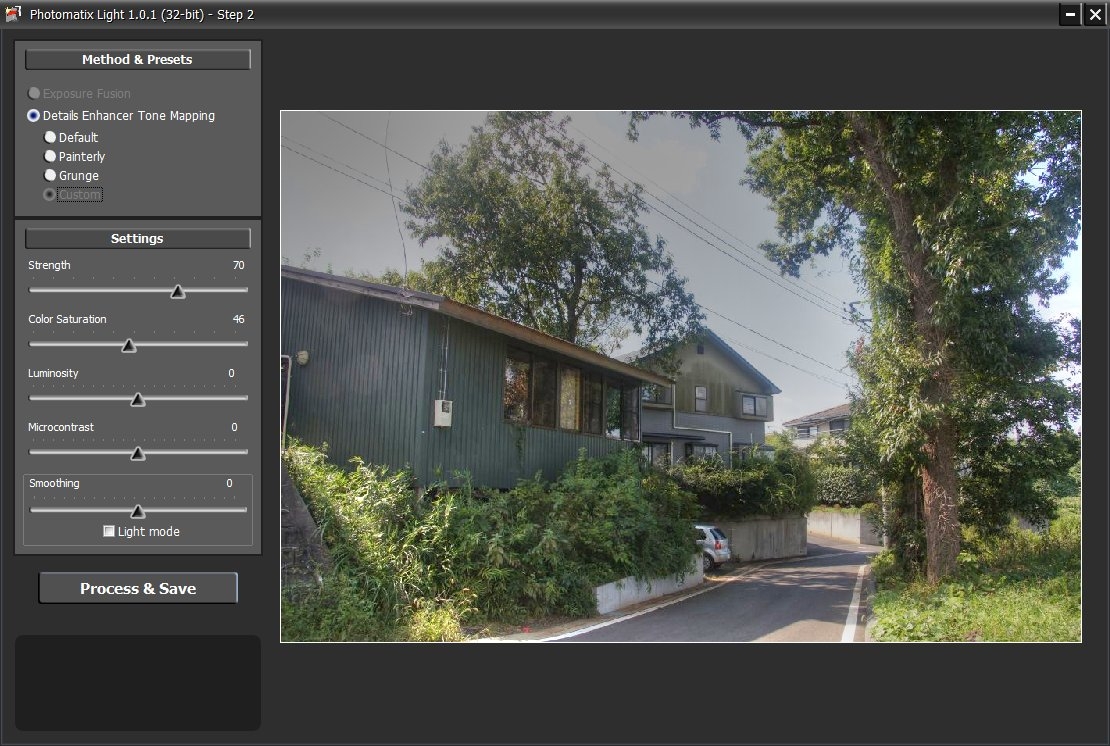Close the Photomatix Light window
This screenshot has height=746, width=1110.
[x=1095, y=14]
